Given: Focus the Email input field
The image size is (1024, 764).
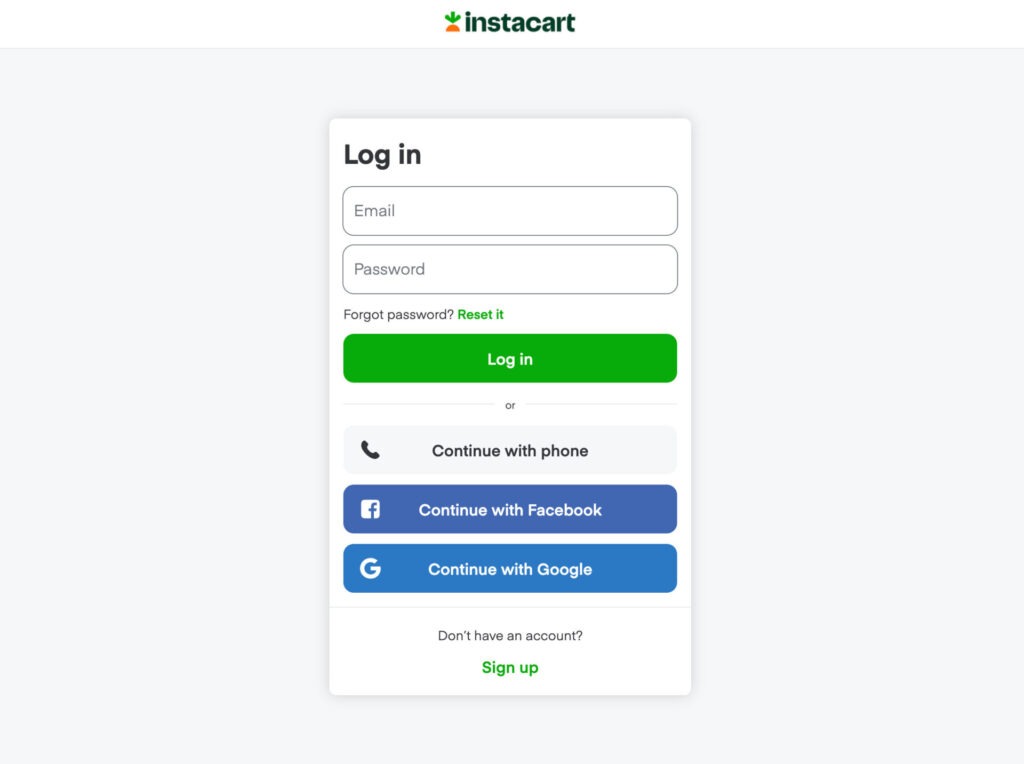Looking at the screenshot, I should tap(510, 211).
